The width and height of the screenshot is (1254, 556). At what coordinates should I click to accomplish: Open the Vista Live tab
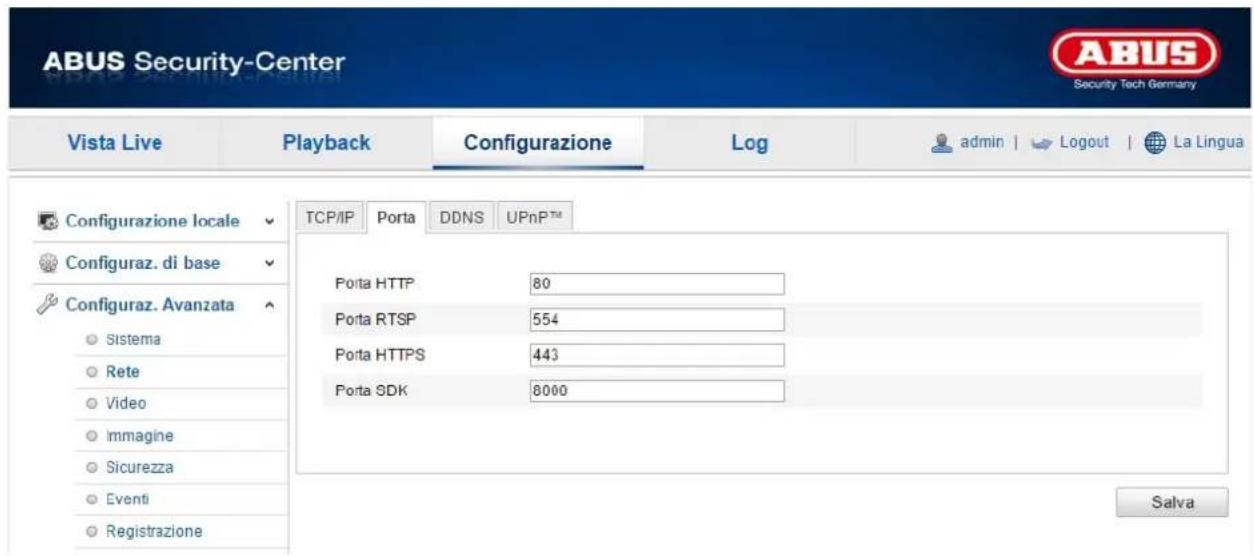[x=114, y=143]
